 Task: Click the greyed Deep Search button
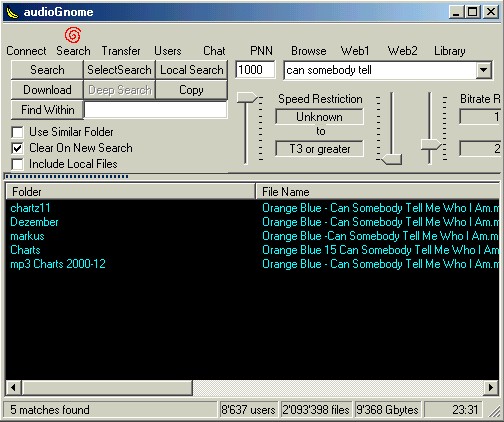119,90
